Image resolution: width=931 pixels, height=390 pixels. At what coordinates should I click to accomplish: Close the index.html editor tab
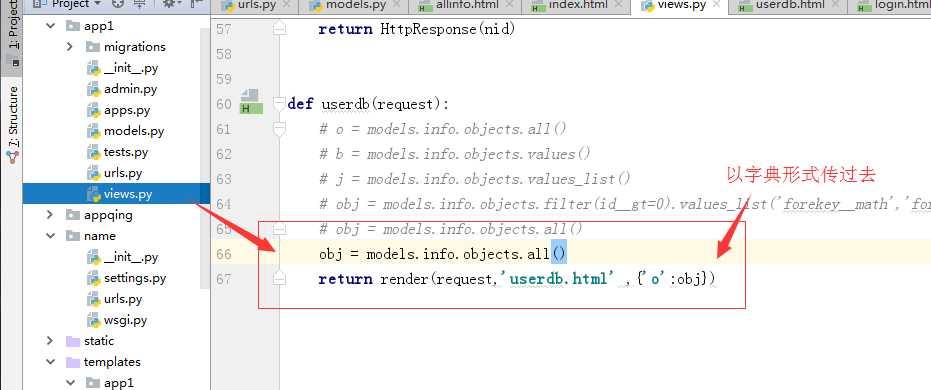619,5
